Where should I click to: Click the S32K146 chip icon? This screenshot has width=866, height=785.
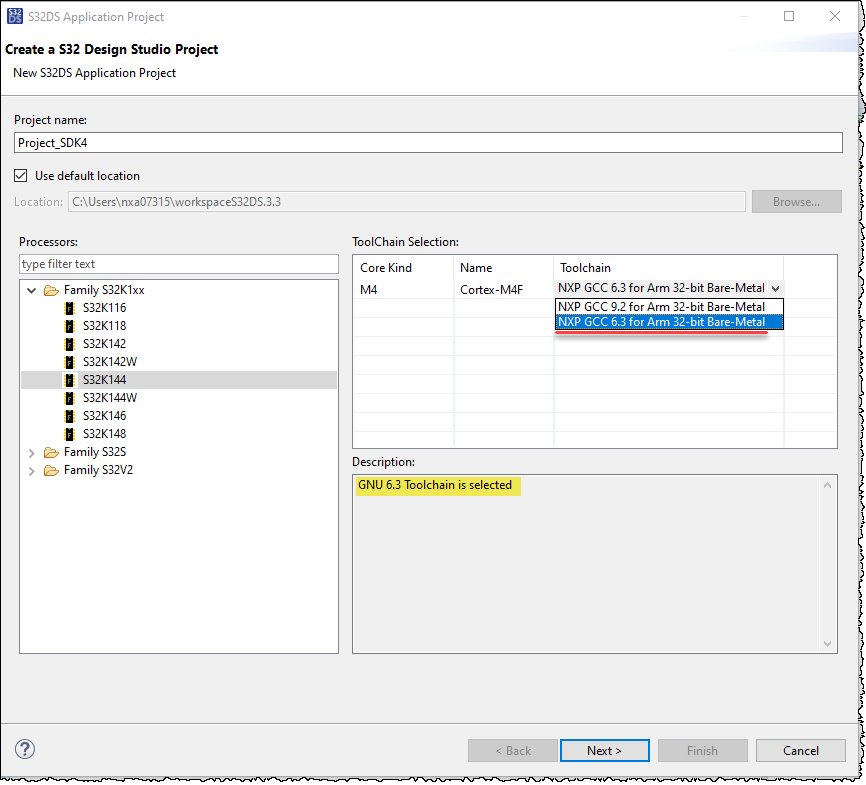pos(70,416)
